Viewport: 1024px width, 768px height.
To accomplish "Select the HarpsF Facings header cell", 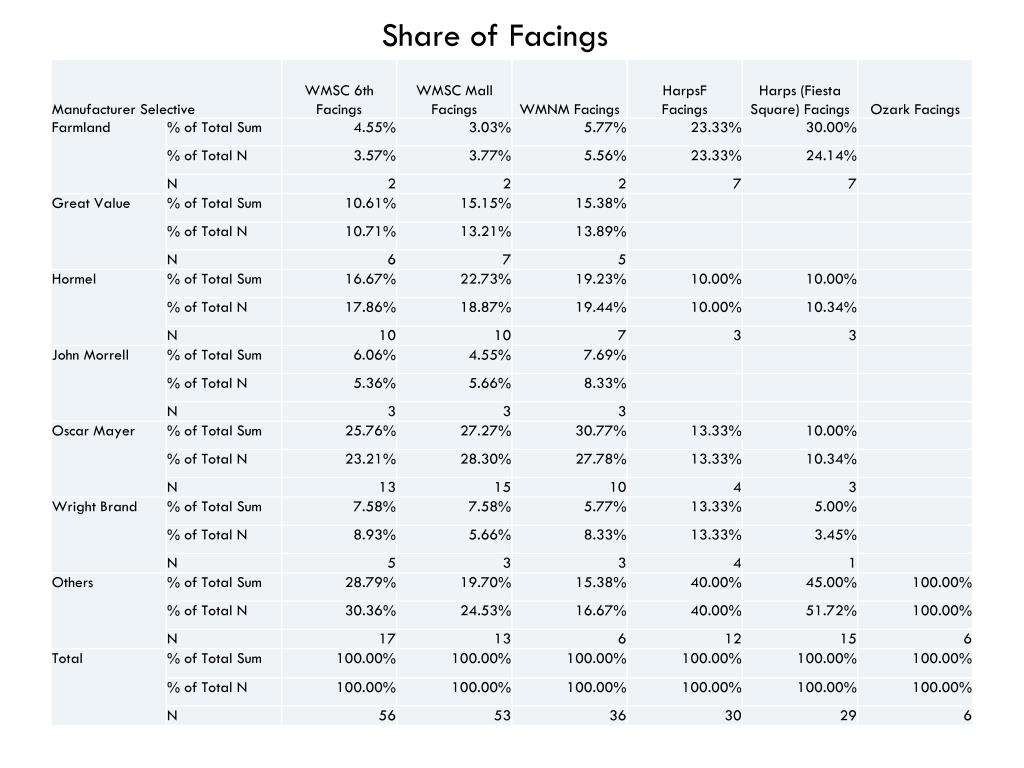I will tap(684, 100).
